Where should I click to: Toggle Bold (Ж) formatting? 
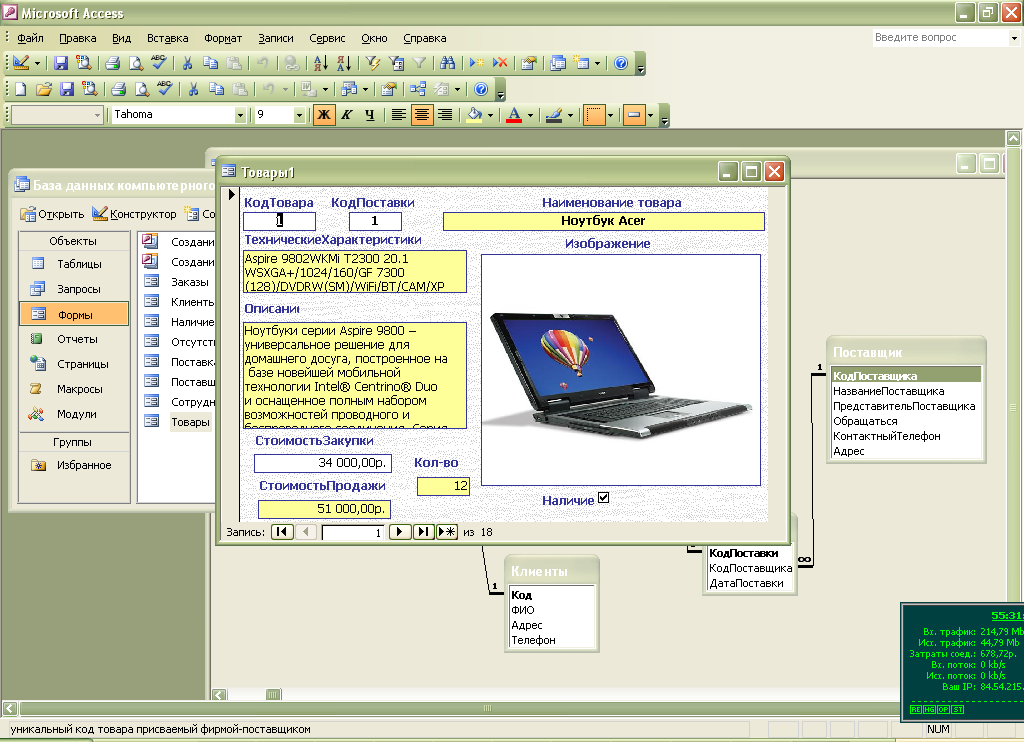pos(323,115)
